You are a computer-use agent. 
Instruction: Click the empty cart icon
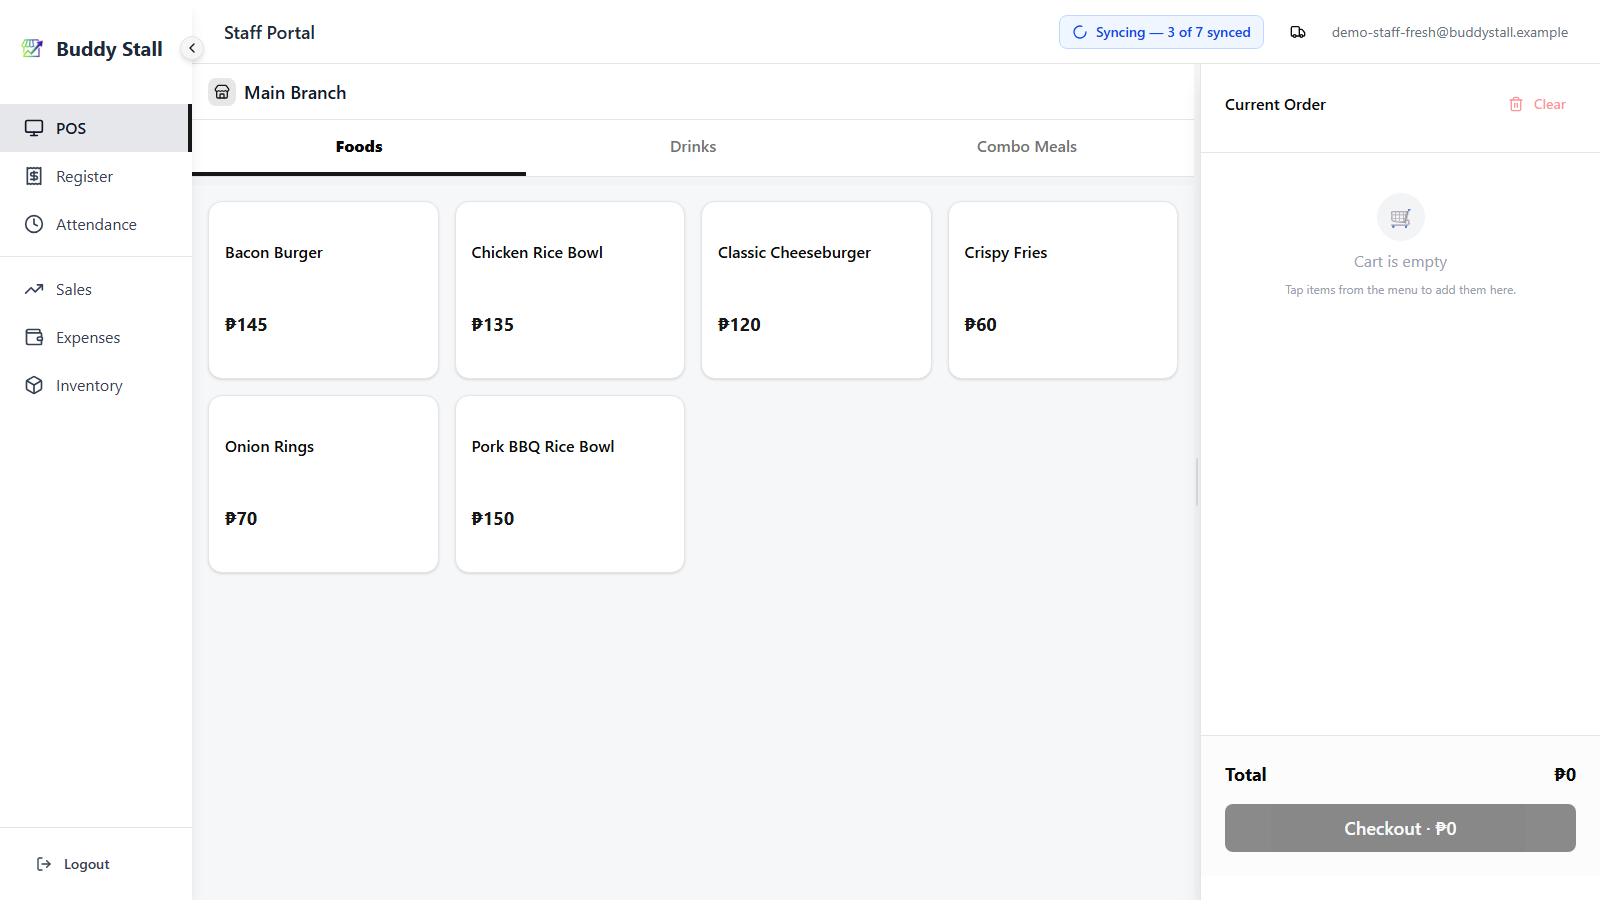[x=1400, y=217]
